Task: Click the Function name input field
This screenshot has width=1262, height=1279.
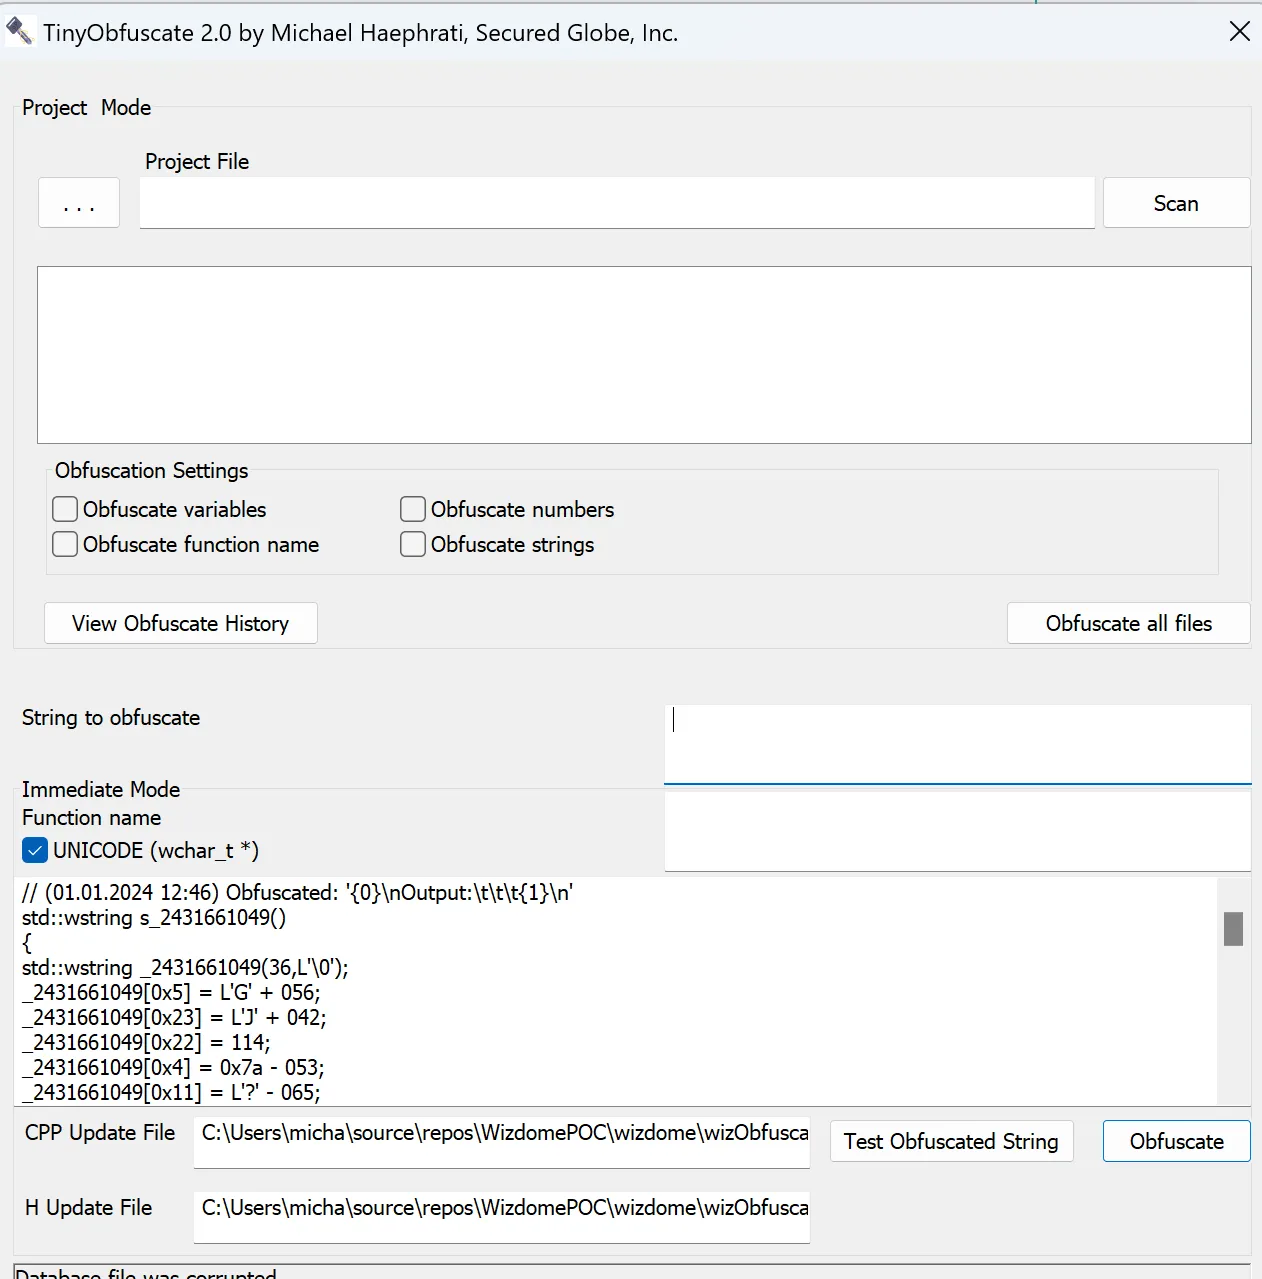Action: pos(958,832)
